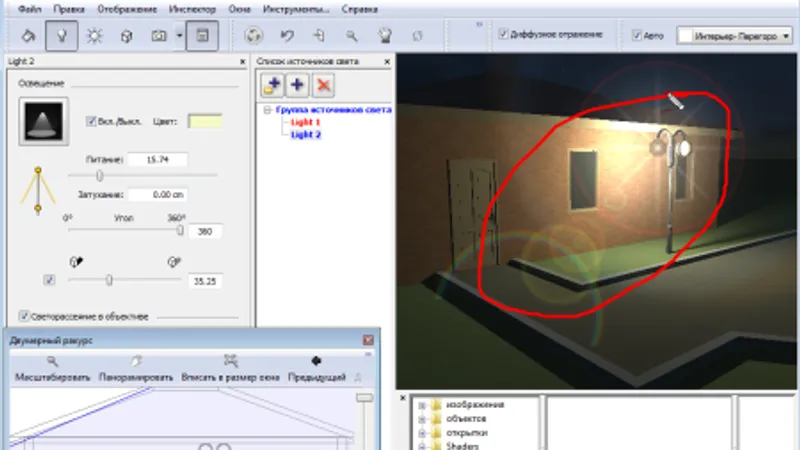Click the greyed refresh icon in toolbar
This screenshot has height=450, width=800.
(x=417, y=36)
